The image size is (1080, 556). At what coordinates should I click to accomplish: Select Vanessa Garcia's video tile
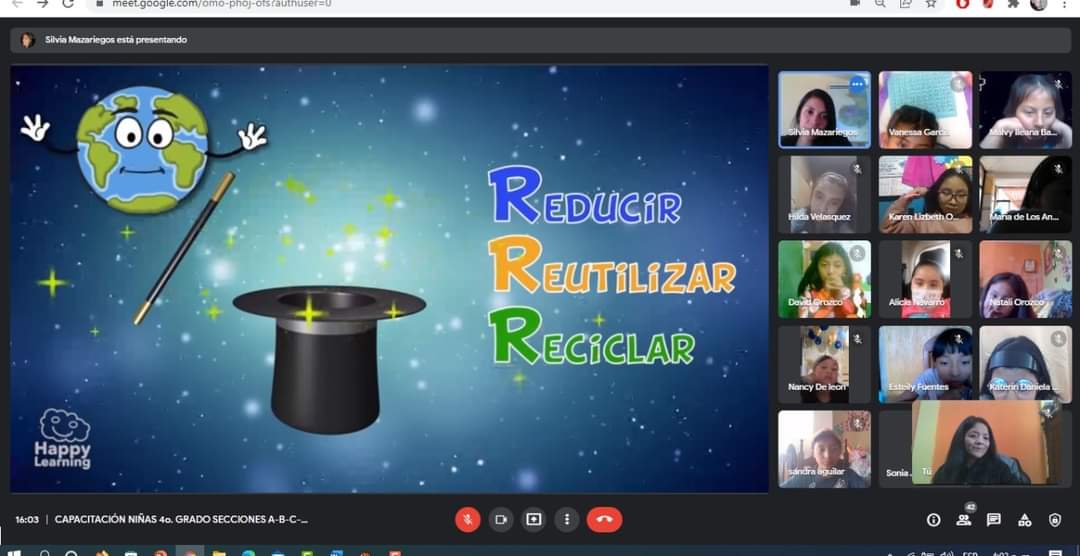(925, 109)
